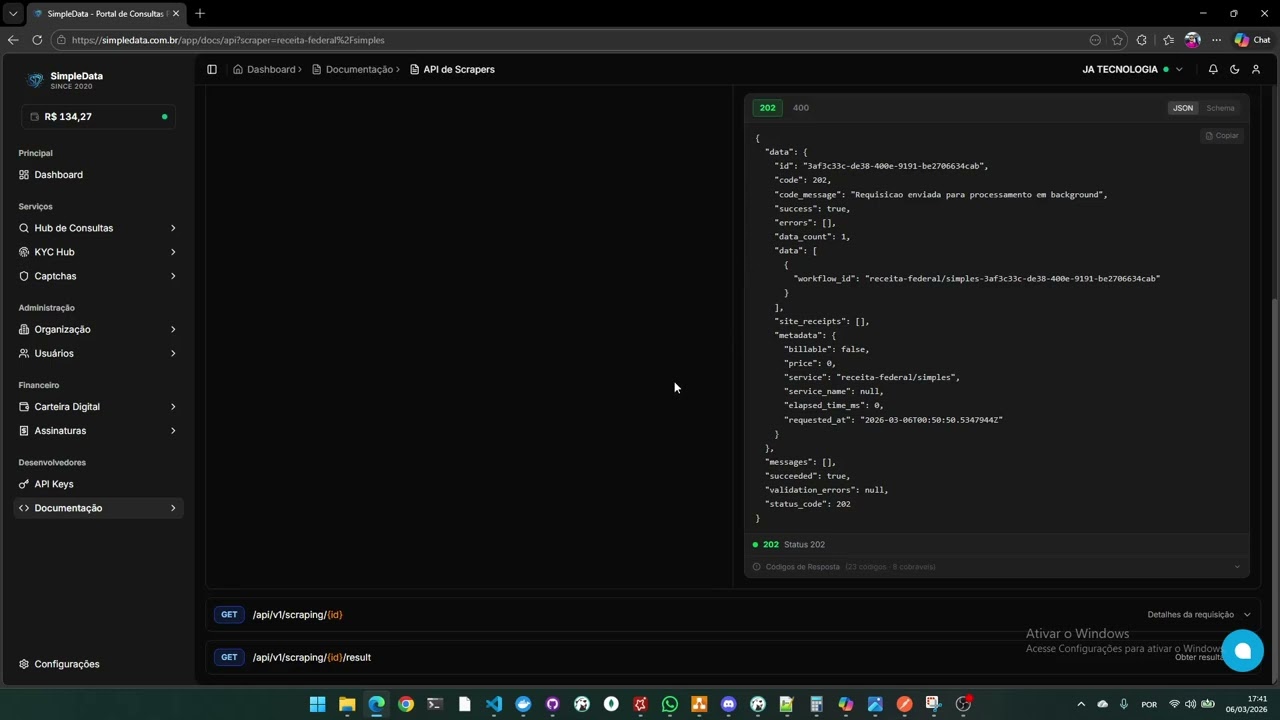Image resolution: width=1280 pixels, height=720 pixels.
Task: Open Configurações in the sidebar
Action: 97,664
